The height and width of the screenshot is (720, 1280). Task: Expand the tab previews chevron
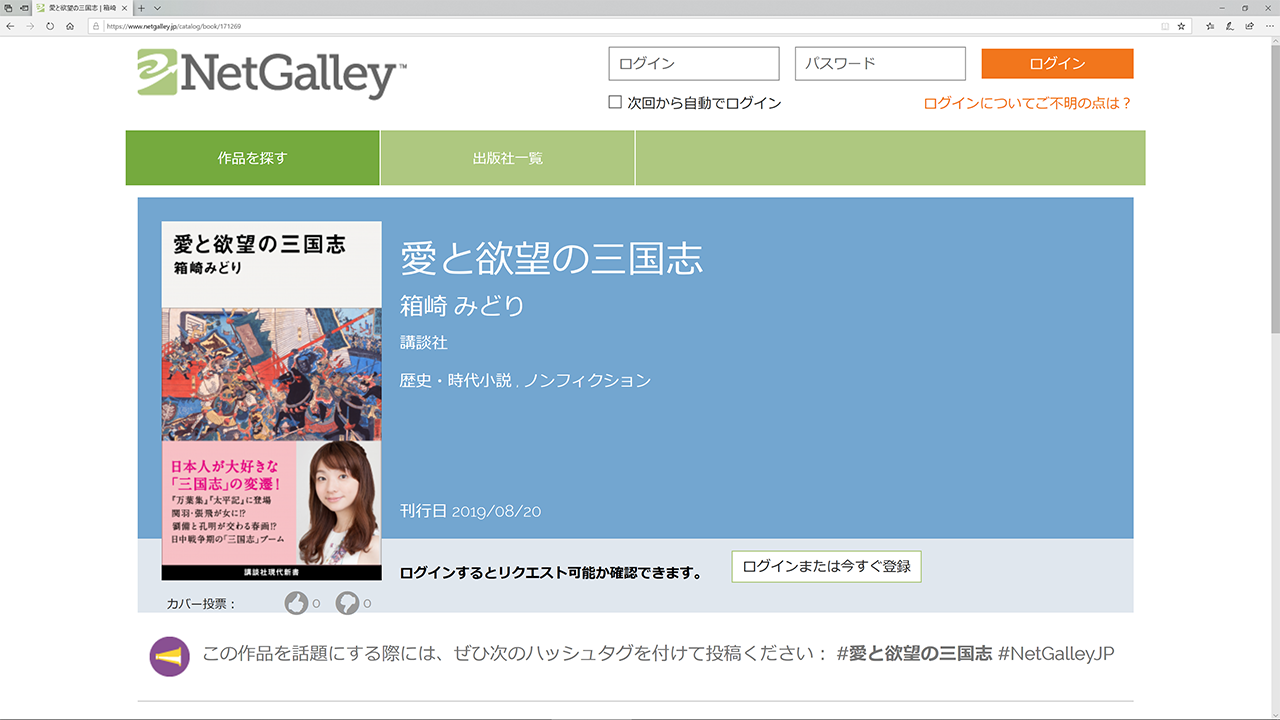(157, 7)
